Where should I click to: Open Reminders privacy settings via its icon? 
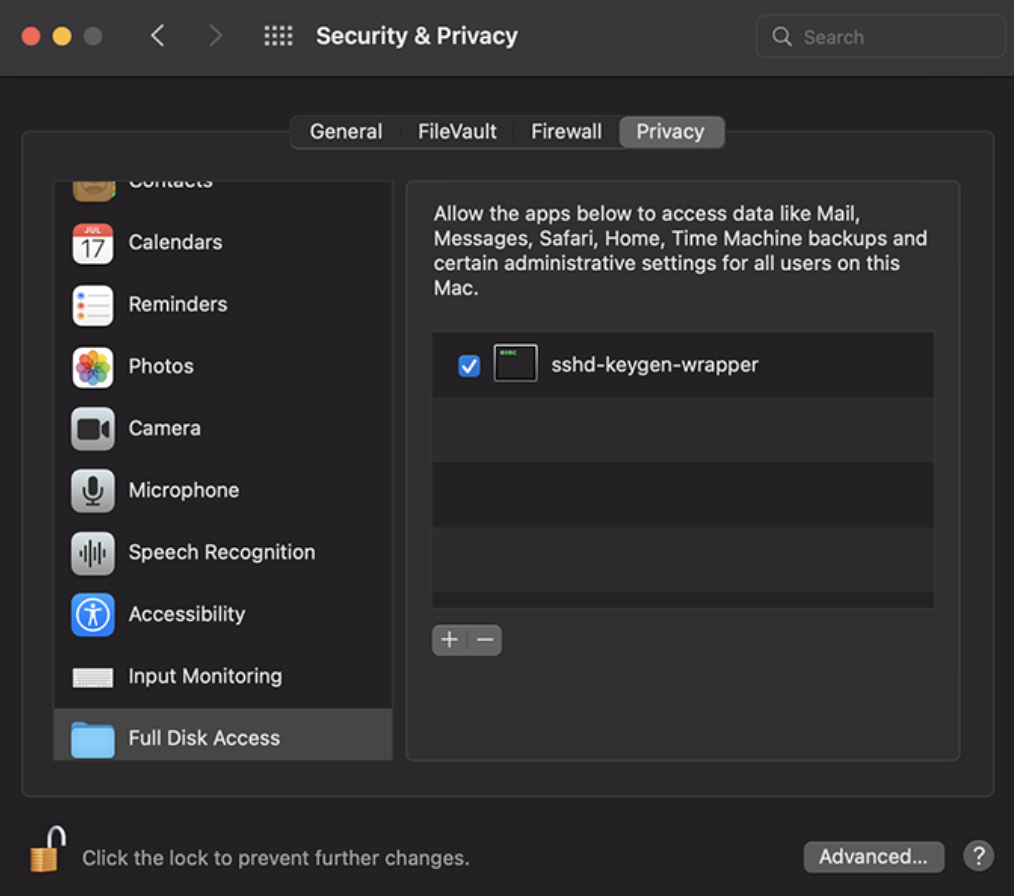point(91,304)
